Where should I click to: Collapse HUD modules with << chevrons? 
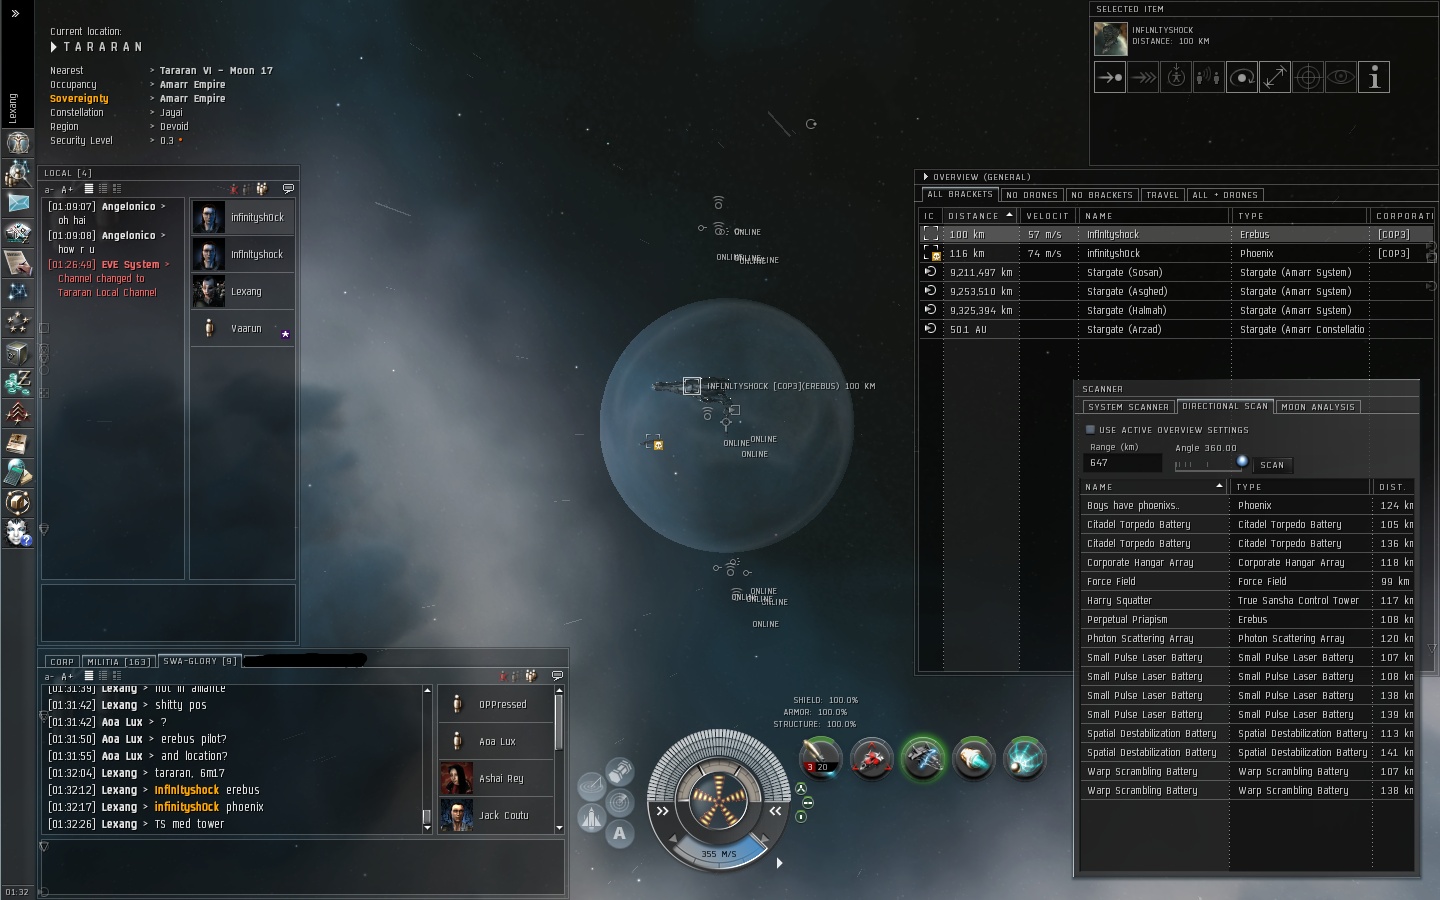tap(775, 811)
